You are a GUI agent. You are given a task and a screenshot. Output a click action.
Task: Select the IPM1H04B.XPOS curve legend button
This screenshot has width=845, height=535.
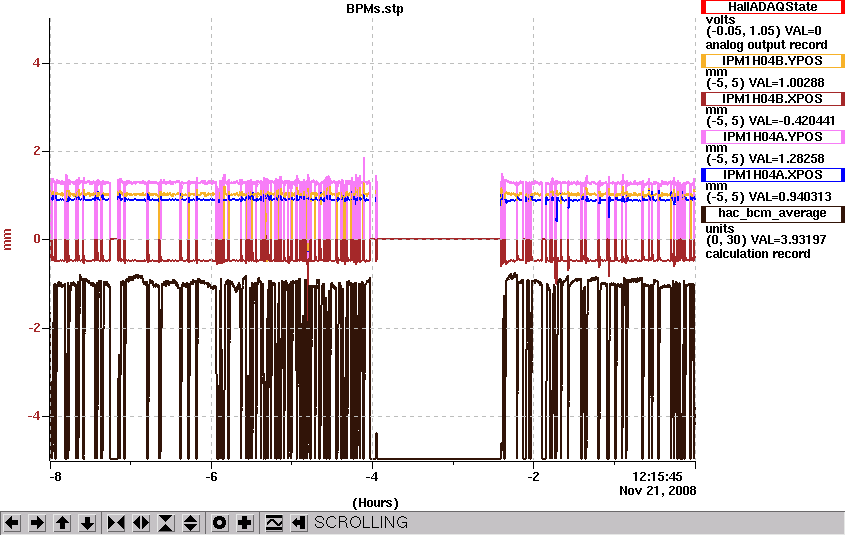pyautogui.click(x=772, y=99)
